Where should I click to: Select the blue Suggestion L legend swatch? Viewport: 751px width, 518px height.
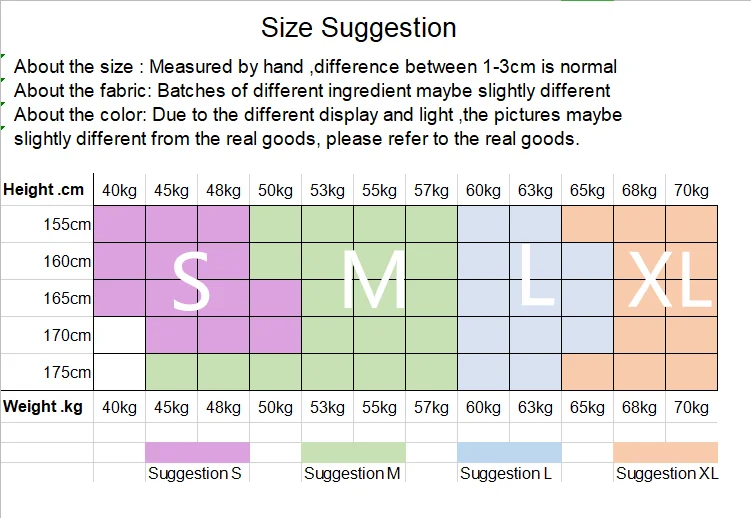point(509,452)
